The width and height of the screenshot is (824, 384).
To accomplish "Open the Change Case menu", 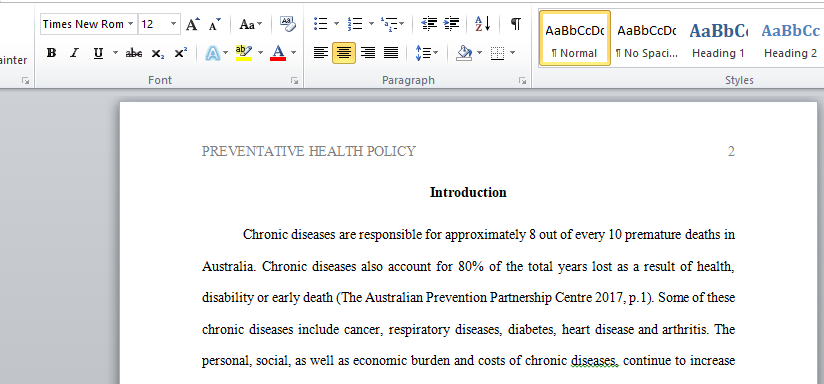I will pyautogui.click(x=251, y=24).
